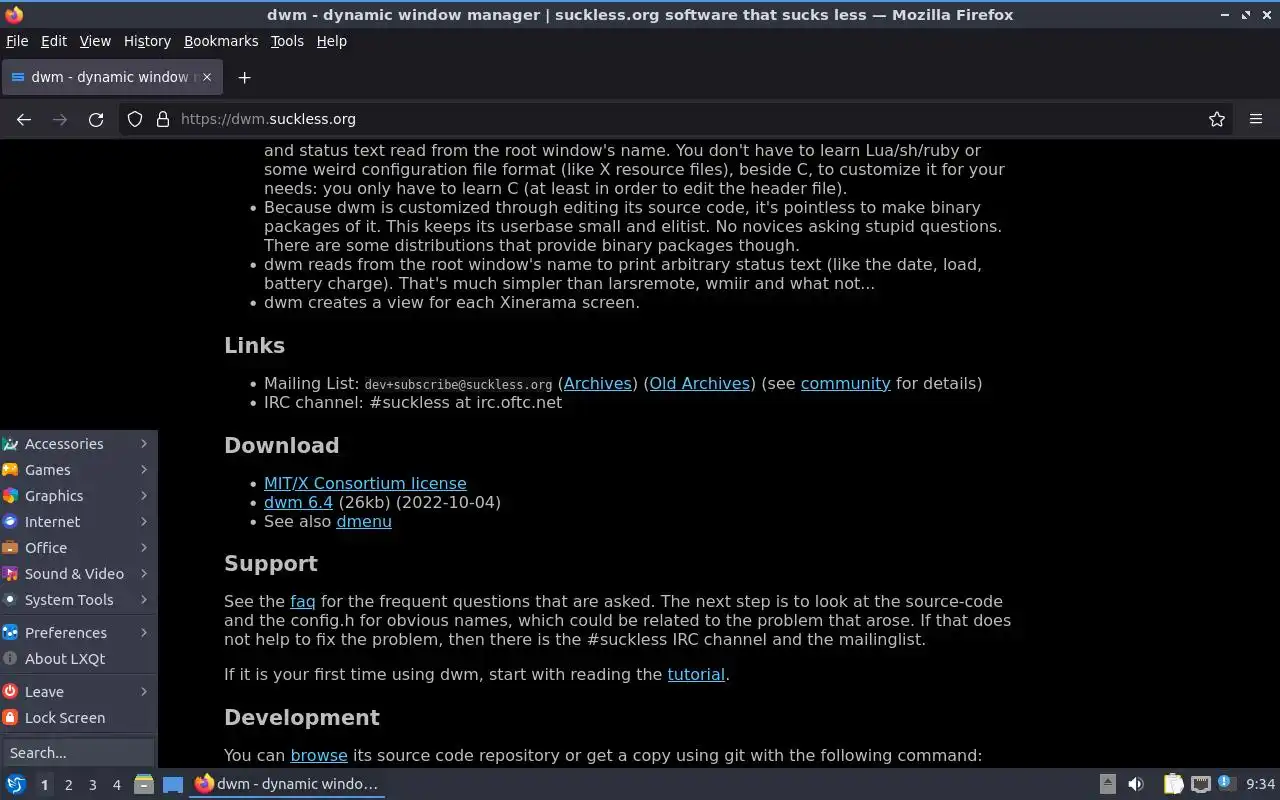This screenshot has width=1280, height=800.
Task: Select About LXQt label in start menu
Action: tap(65, 659)
